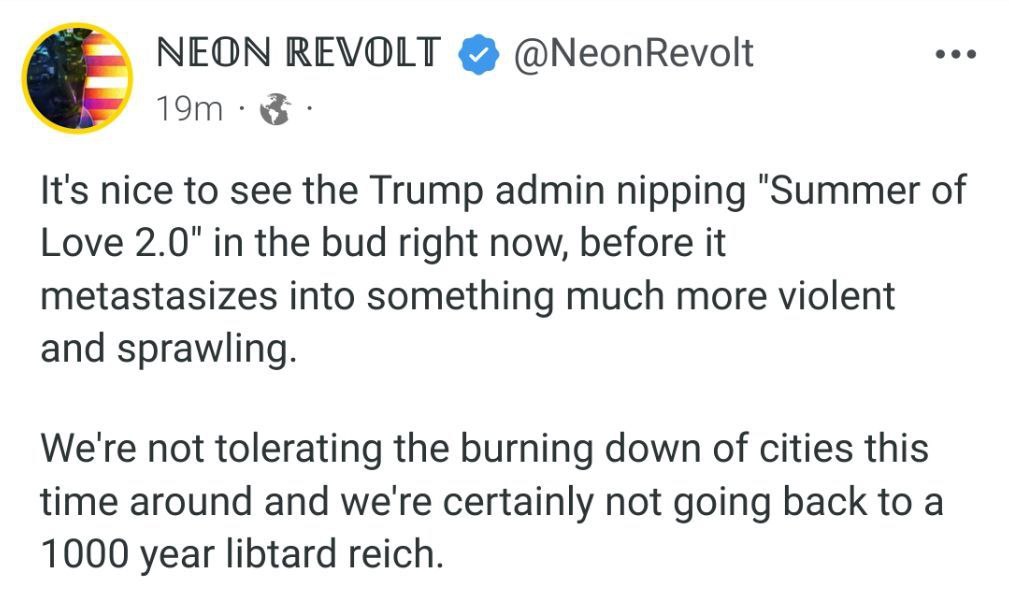Viewport: 1009px width, 592px height.
Task: Click the @NeonRevolt handle
Action: point(633,53)
